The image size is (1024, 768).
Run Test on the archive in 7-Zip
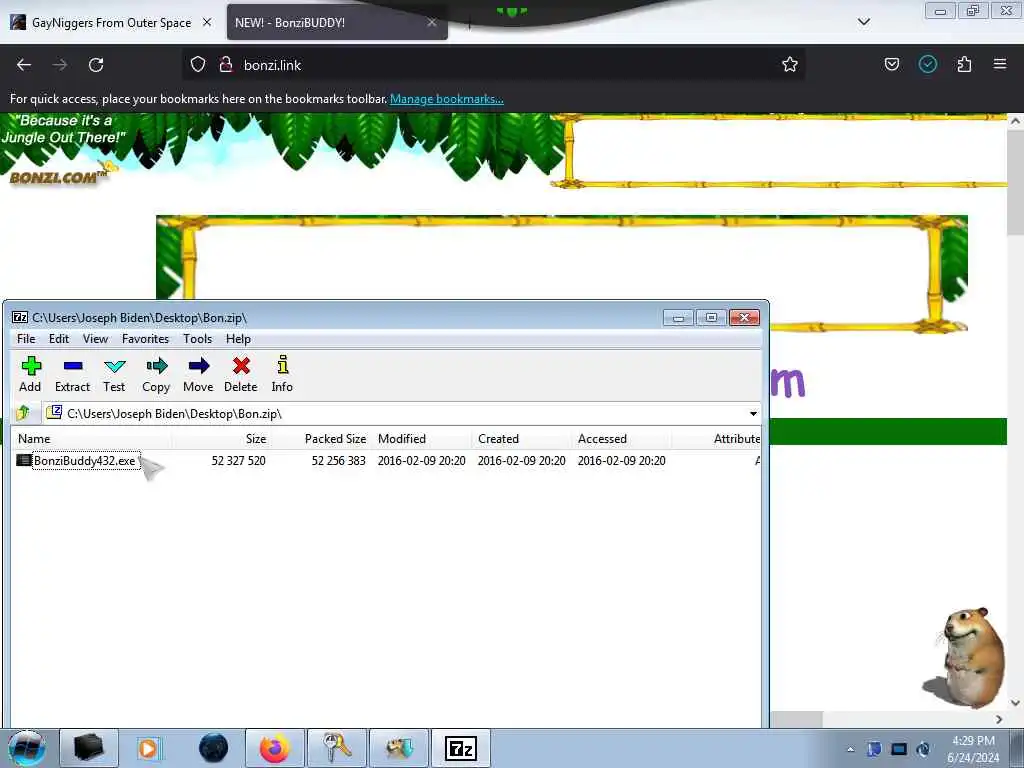[x=114, y=374]
